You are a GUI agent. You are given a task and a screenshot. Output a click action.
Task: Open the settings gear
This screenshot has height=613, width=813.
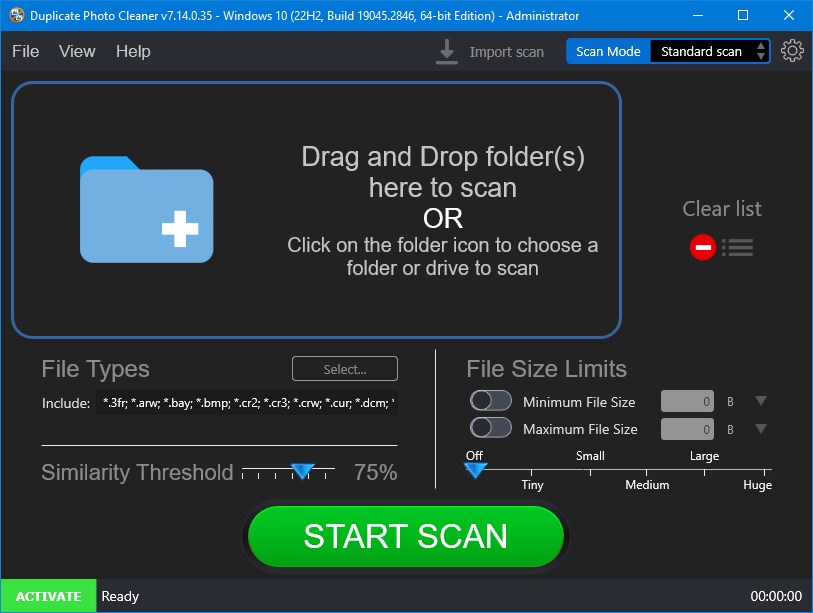[x=792, y=50]
